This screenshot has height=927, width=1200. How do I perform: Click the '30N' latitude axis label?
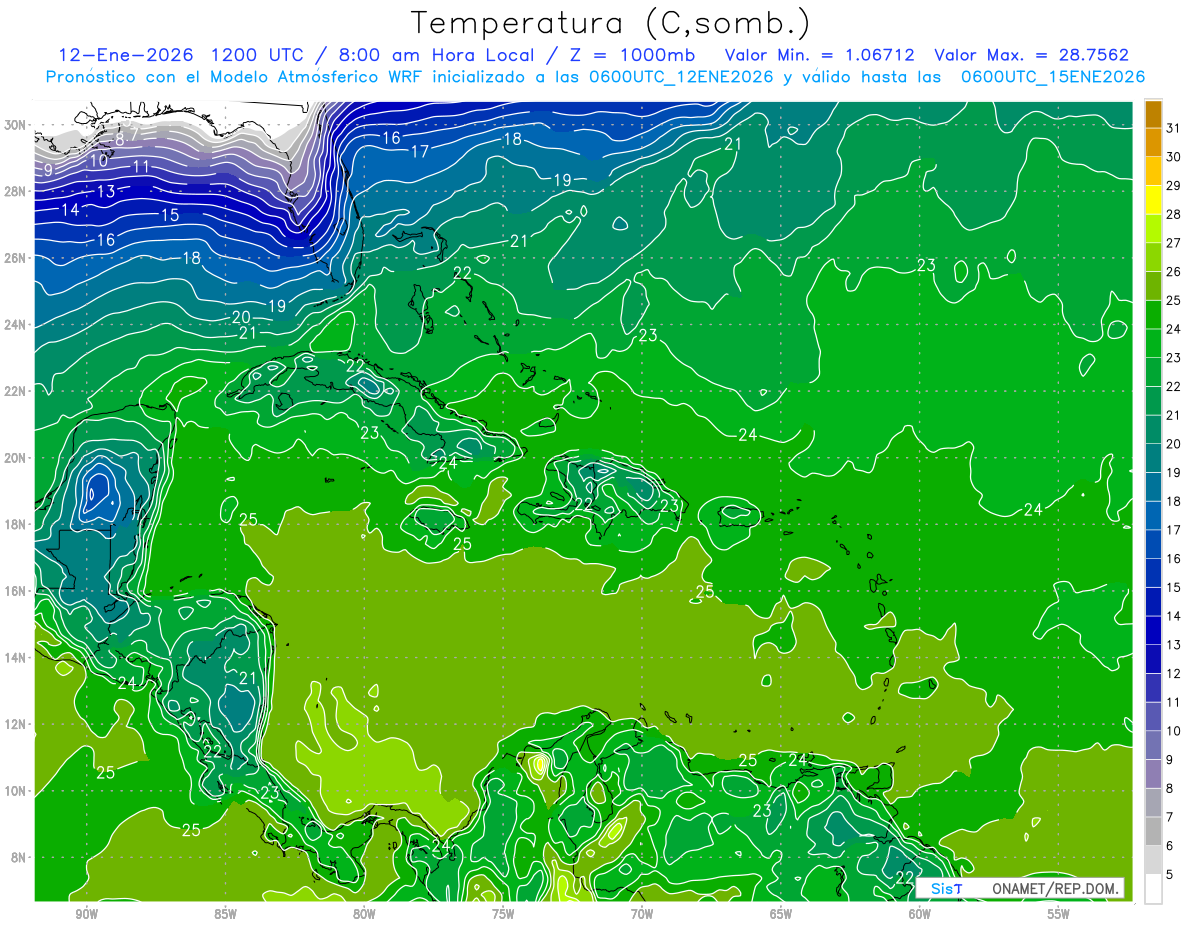click(x=15, y=125)
